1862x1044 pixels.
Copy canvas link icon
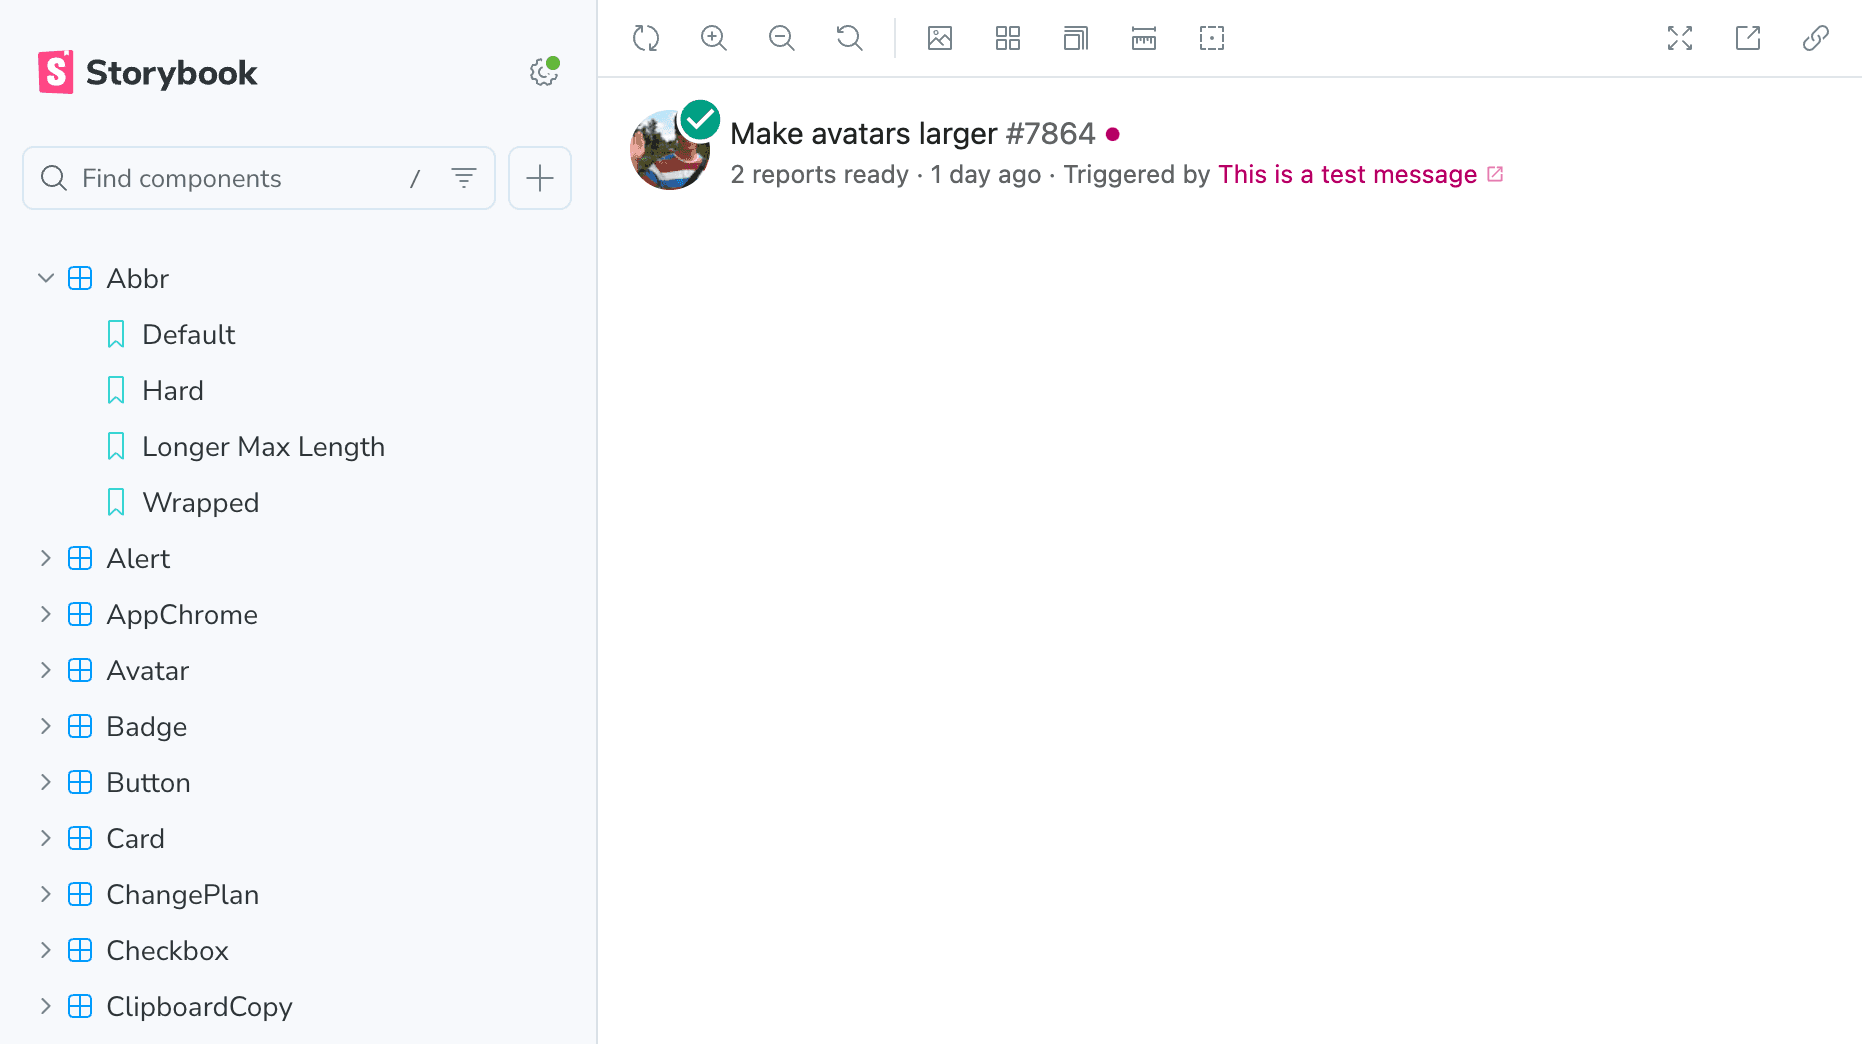[x=1816, y=39]
